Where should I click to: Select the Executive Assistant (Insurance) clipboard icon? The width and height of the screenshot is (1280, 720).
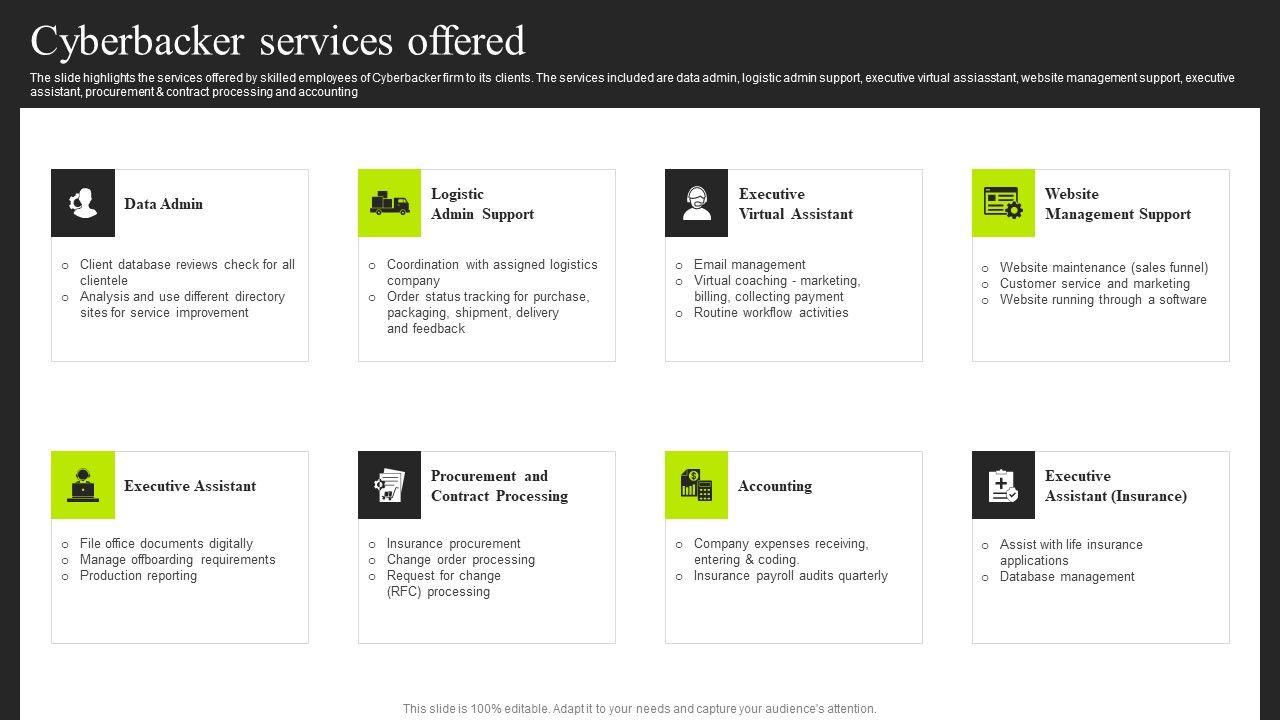pyautogui.click(x=1003, y=485)
